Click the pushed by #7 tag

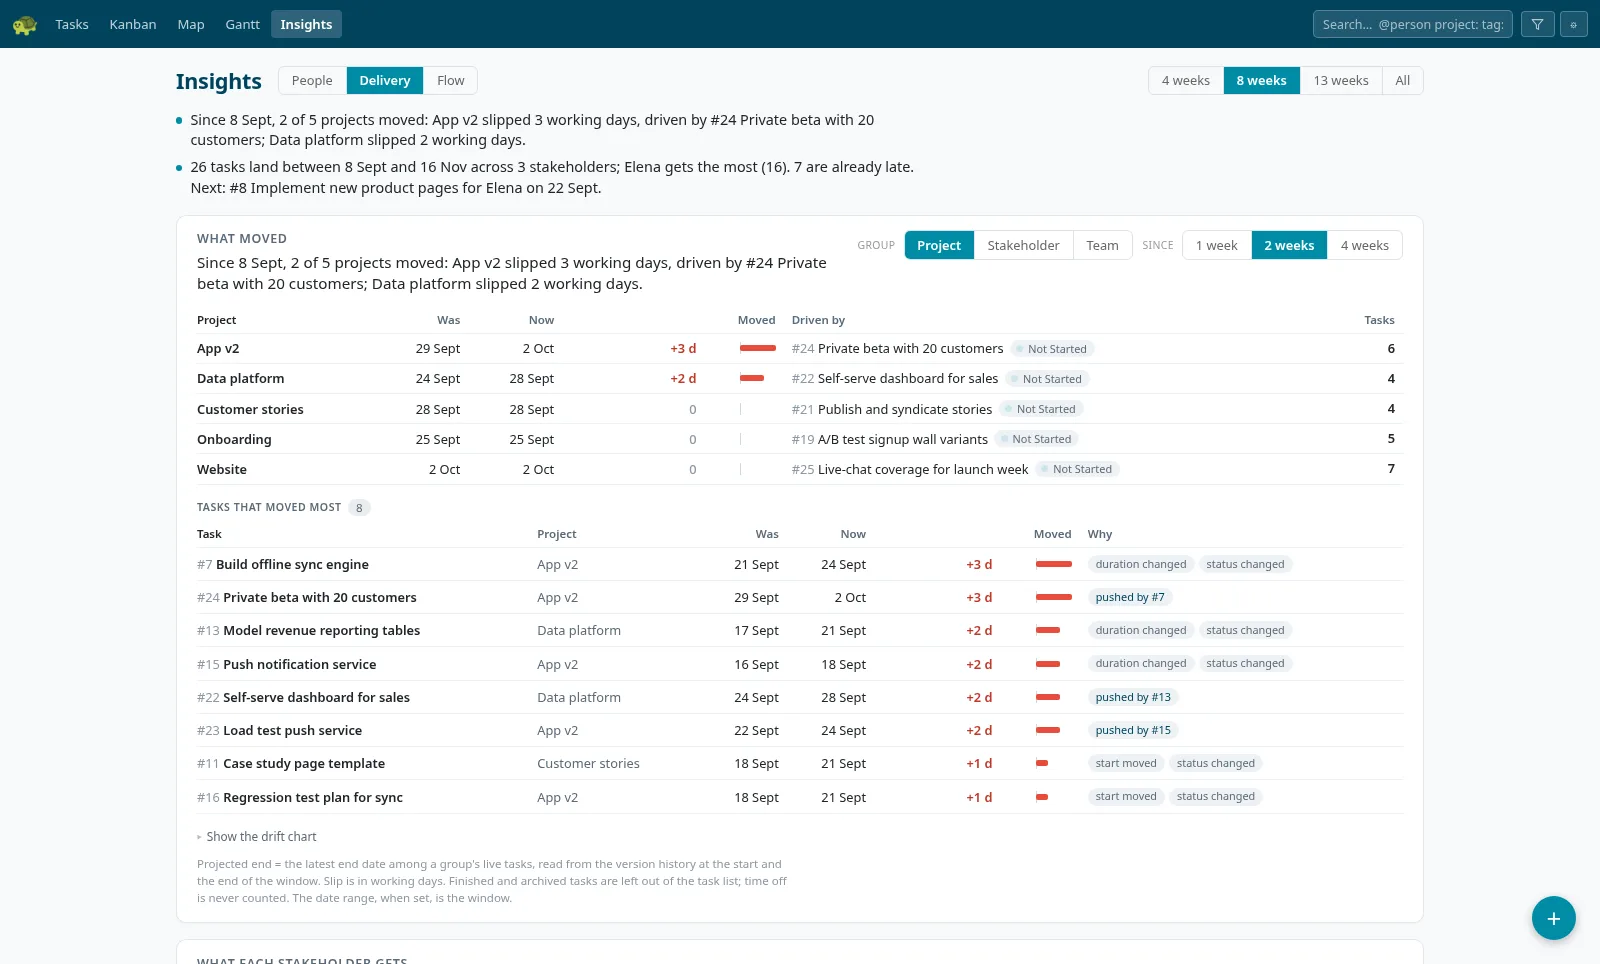pyautogui.click(x=1130, y=597)
